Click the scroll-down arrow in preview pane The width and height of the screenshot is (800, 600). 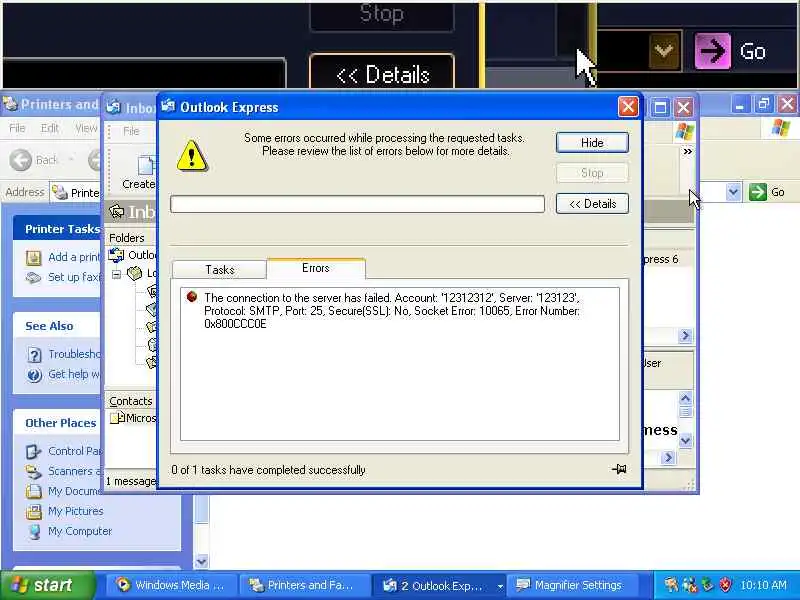coord(686,440)
